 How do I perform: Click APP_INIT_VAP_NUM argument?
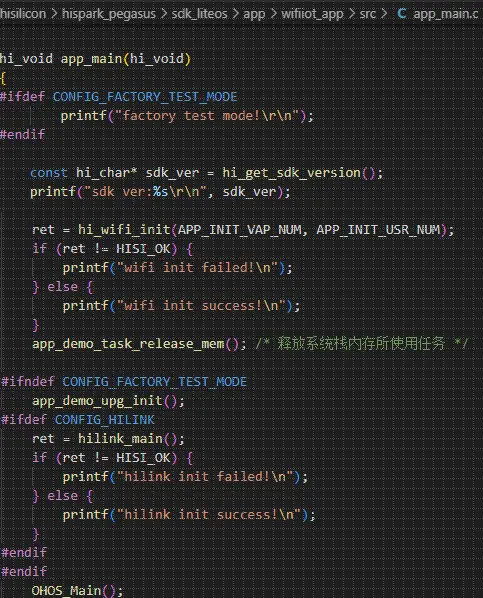[x=239, y=230]
